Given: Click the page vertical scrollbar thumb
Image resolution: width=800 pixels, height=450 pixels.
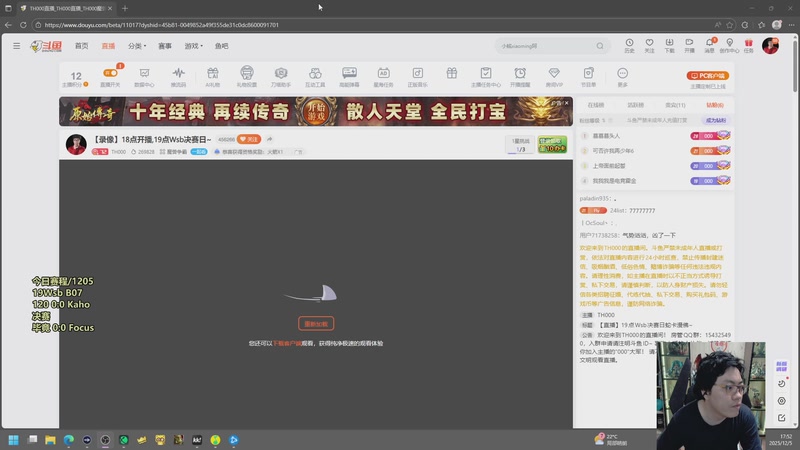Looking at the screenshot, I should (x=795, y=66).
